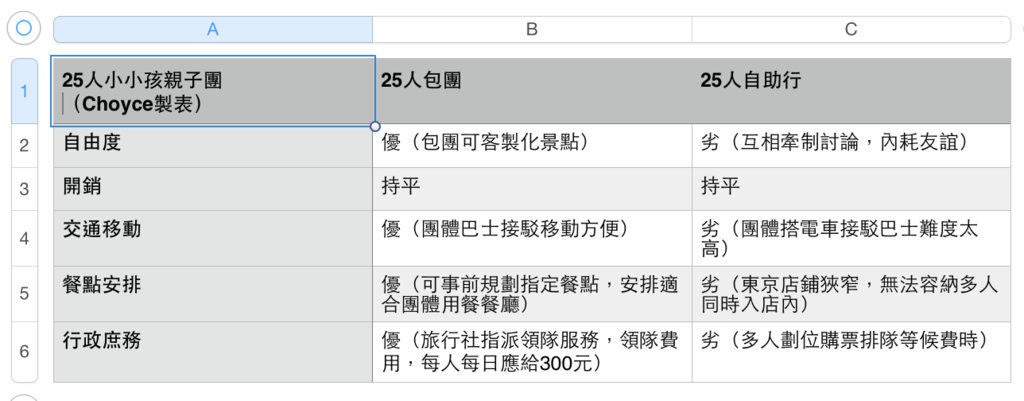Select the 餐點安排 cell
Image resolution: width=1024 pixels, height=401 pixels.
pos(212,294)
